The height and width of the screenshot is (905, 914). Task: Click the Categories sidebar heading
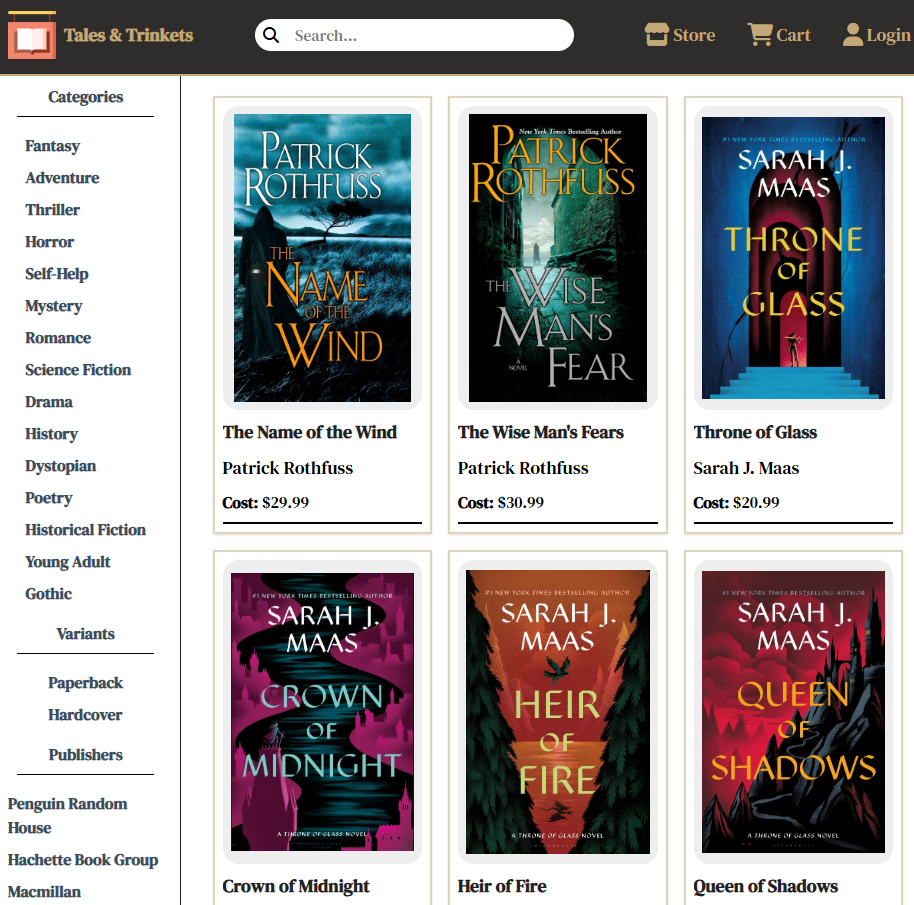[x=86, y=97]
